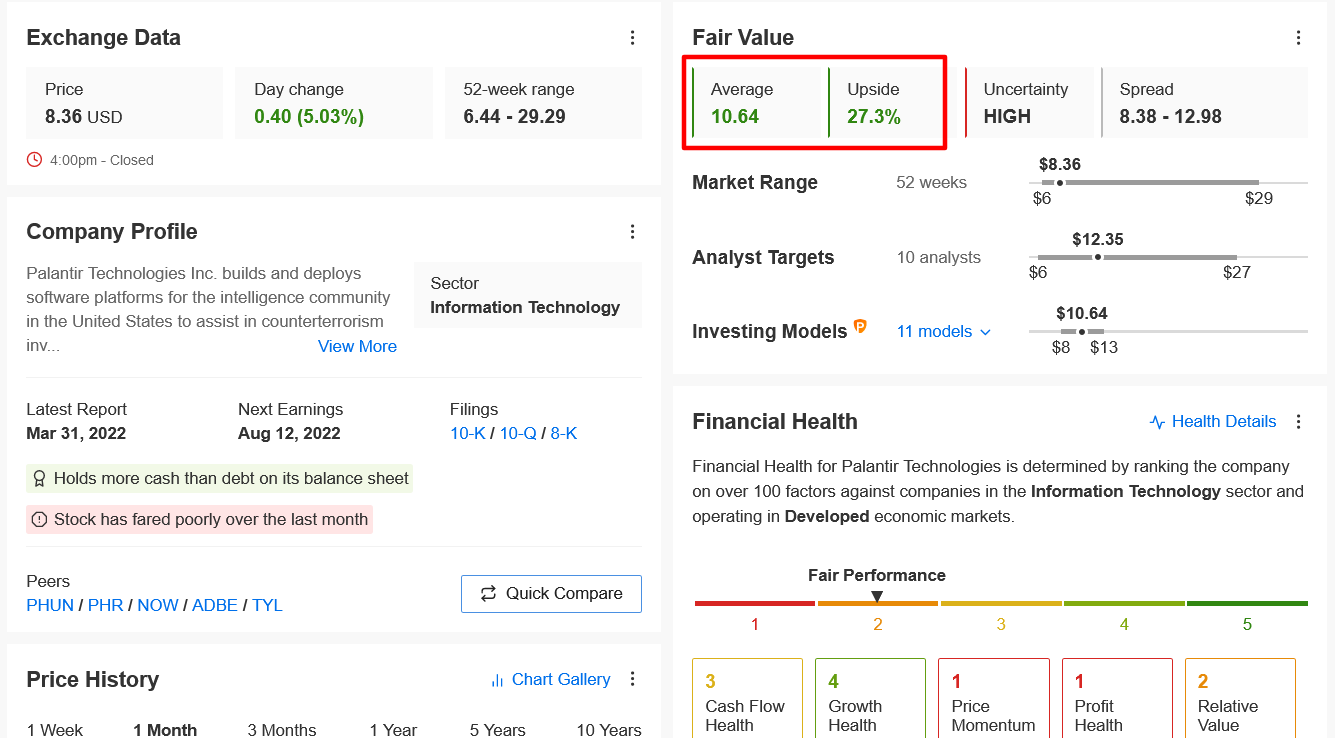
Task: Open peer ticker TYL
Action: pos(267,605)
